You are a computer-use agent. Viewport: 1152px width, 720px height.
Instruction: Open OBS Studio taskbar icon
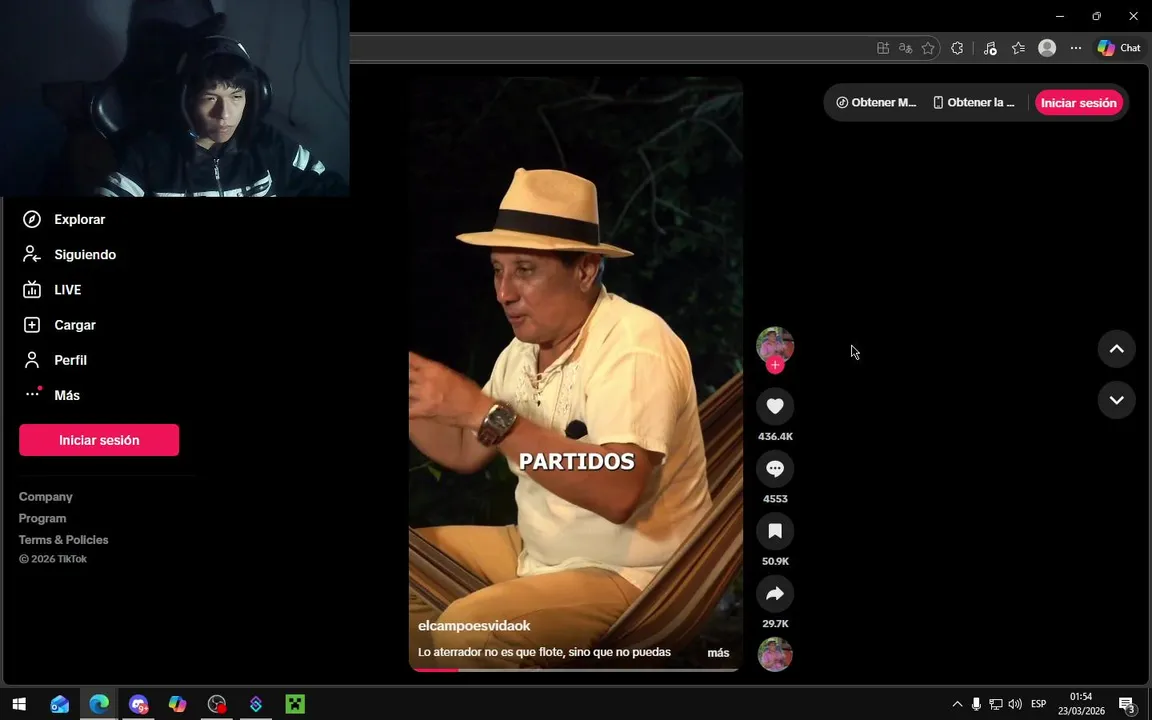pyautogui.click(x=217, y=704)
